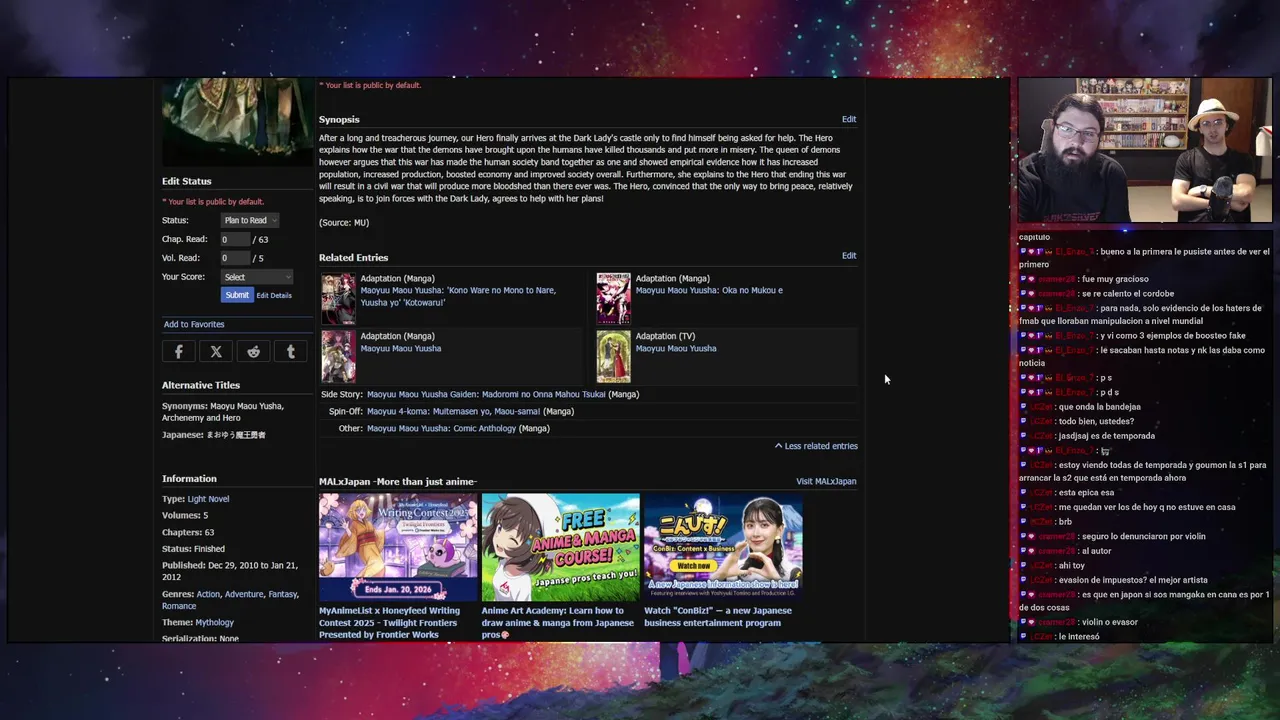Viewport: 1280px width, 720px height.
Task: Click the 'Status: Finished' information row
Action: click(193, 549)
